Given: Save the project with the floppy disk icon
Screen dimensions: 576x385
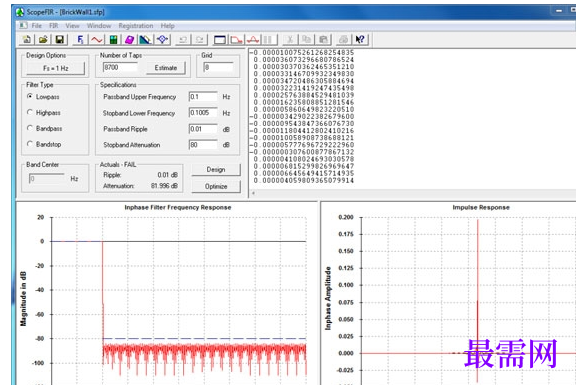Looking at the screenshot, I should click(60, 39).
